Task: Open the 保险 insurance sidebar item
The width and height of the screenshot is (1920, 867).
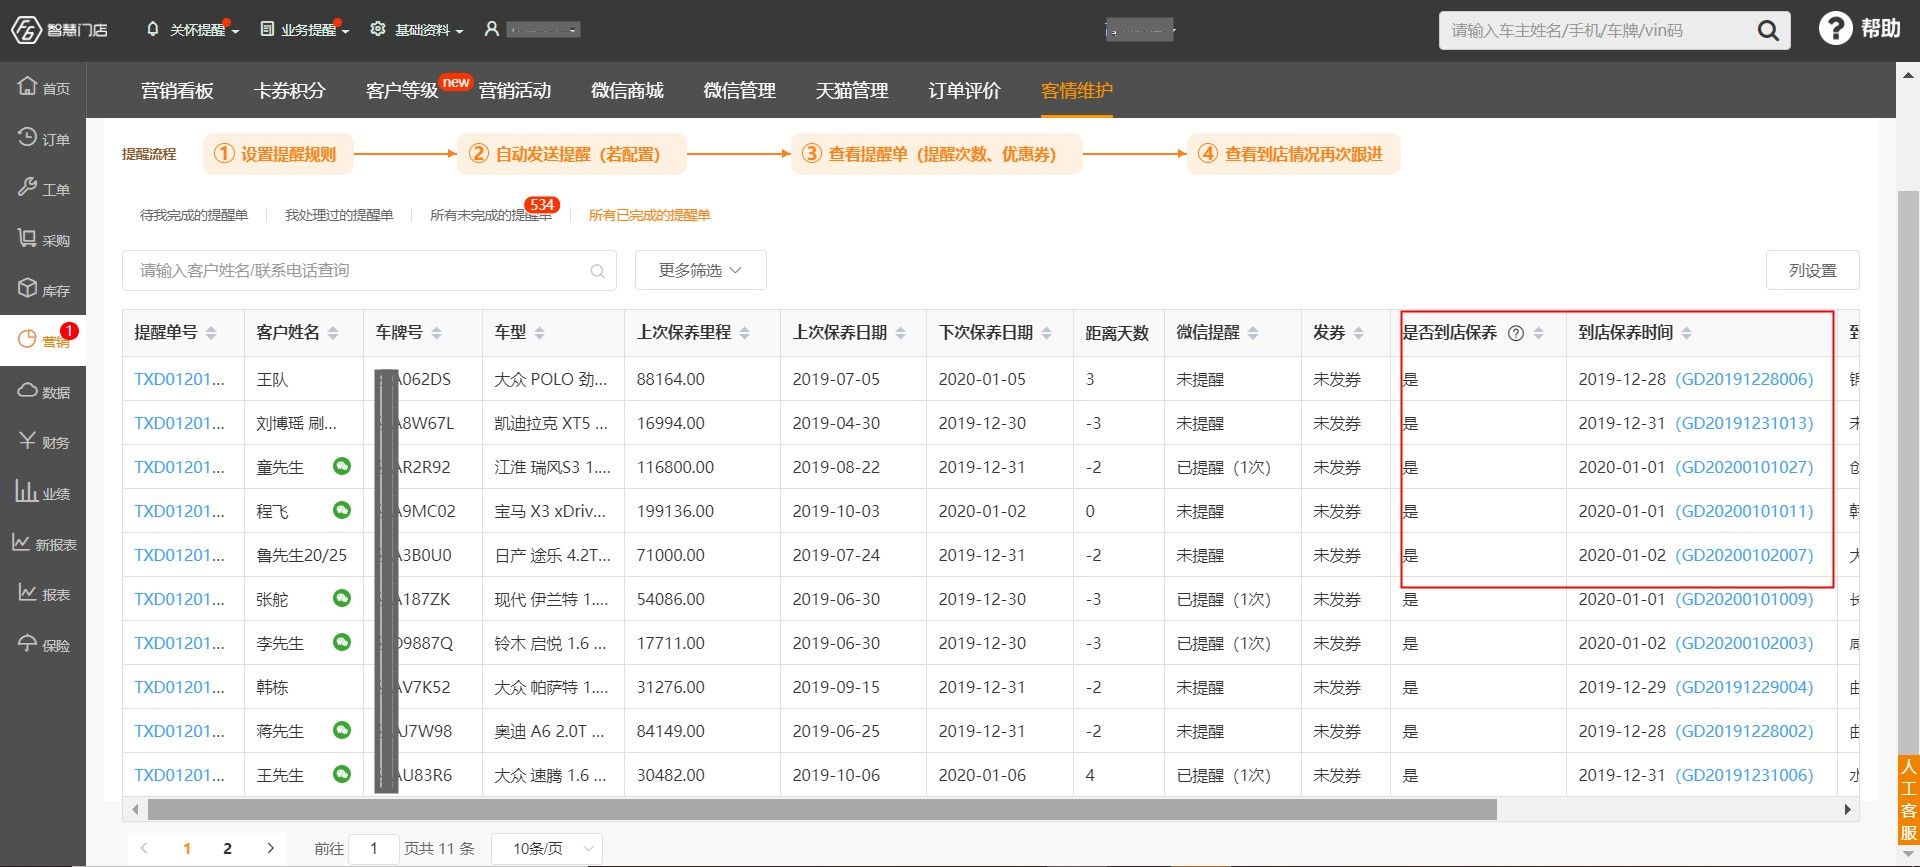Action: 43,644
